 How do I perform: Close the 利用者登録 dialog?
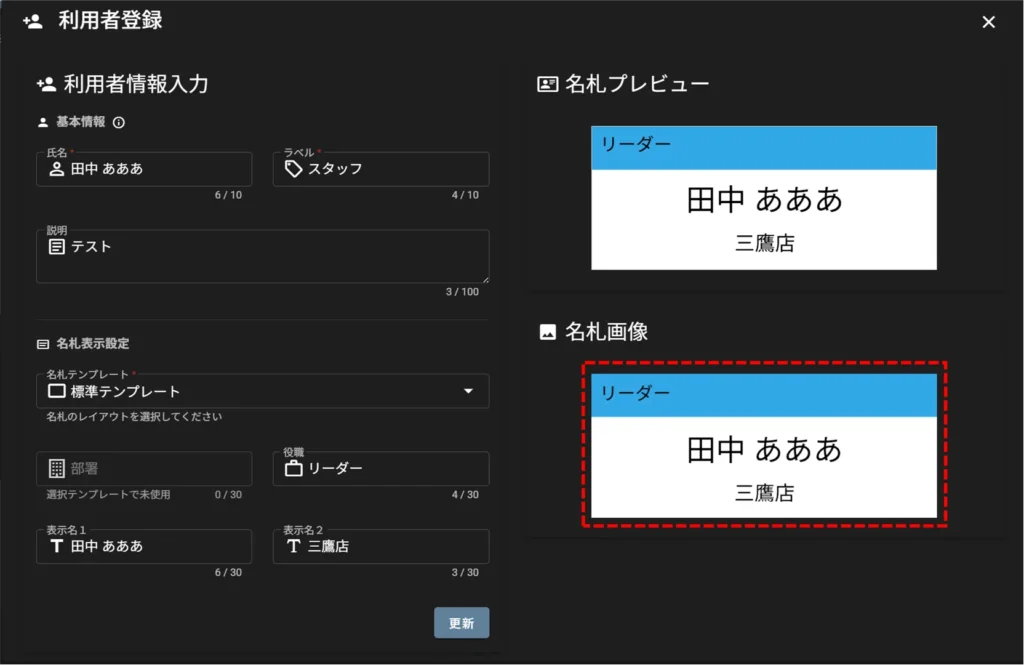[x=988, y=22]
